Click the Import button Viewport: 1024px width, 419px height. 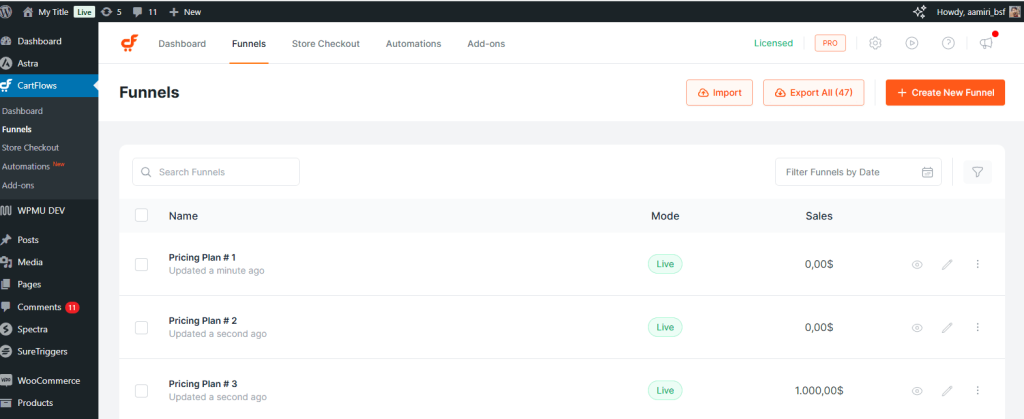(720, 93)
